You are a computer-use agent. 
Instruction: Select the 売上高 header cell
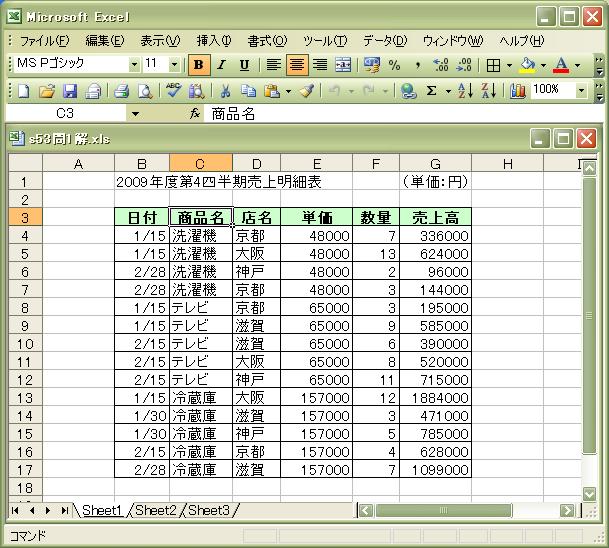[x=435, y=217]
